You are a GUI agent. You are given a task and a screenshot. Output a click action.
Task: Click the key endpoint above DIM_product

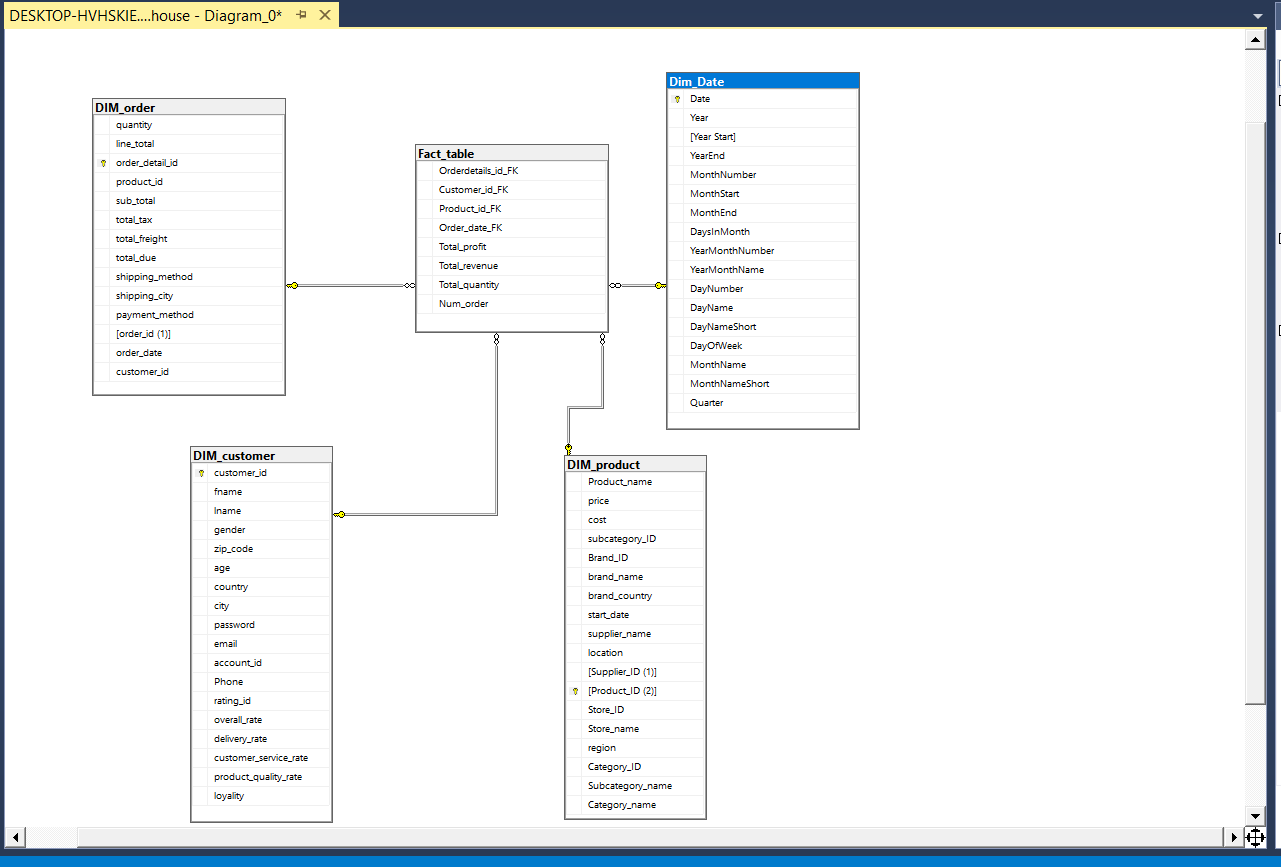[568, 449]
